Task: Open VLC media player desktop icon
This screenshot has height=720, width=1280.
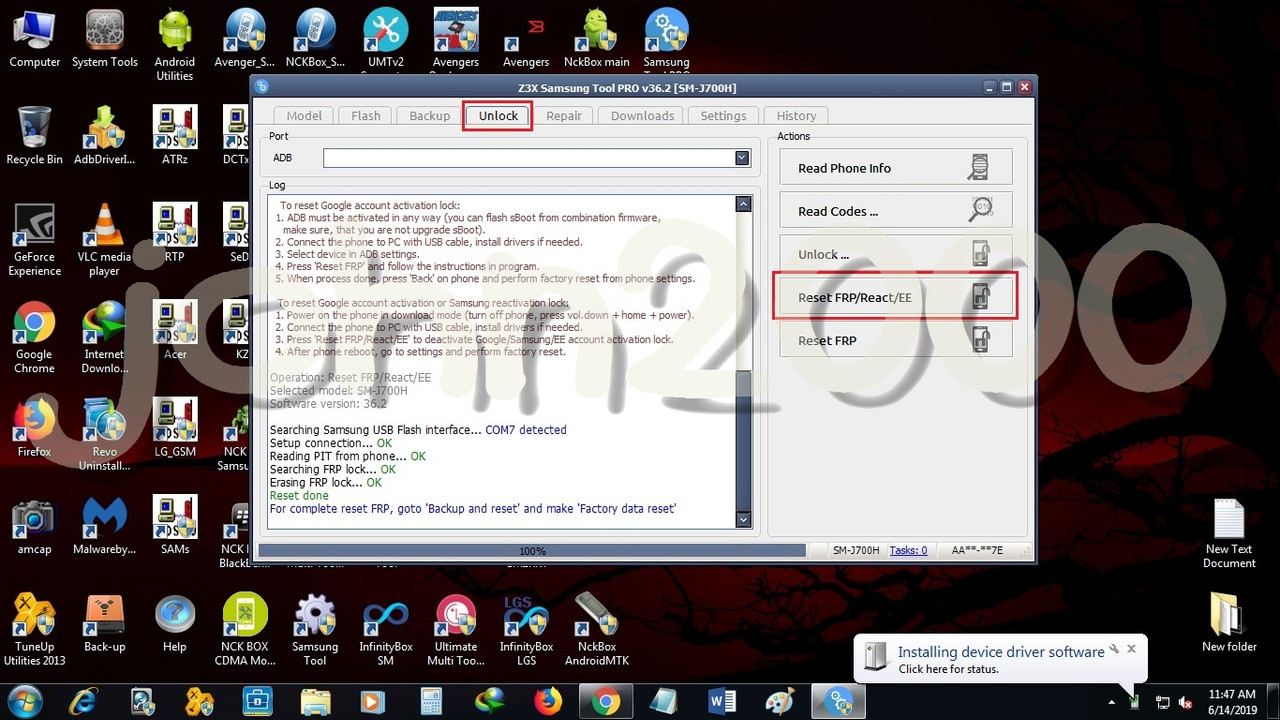Action: [104, 240]
